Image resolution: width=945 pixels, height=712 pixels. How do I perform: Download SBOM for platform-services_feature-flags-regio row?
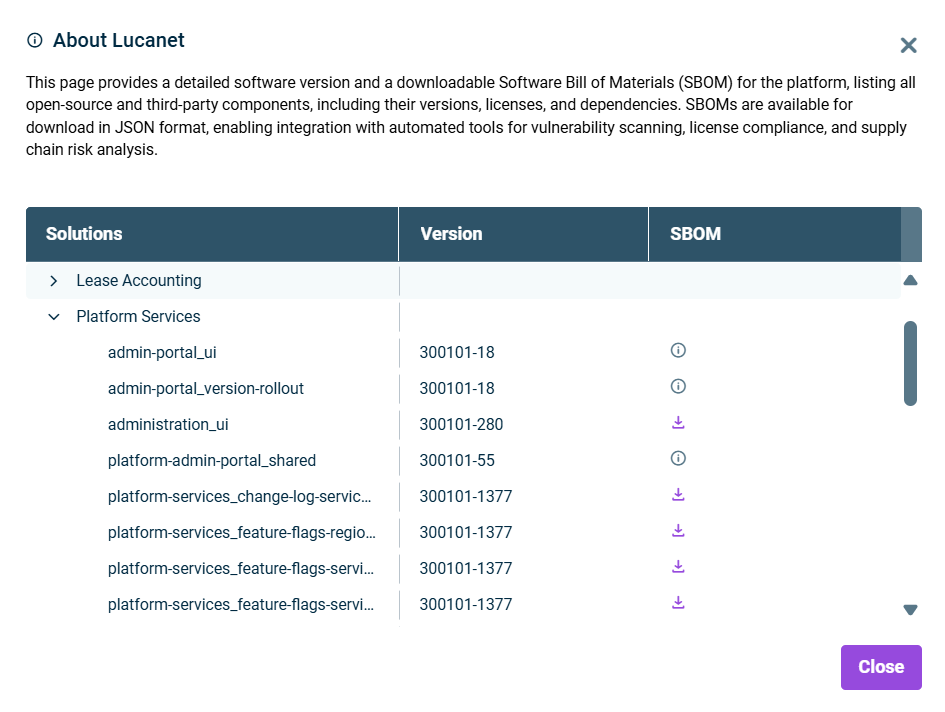pyautogui.click(x=678, y=531)
